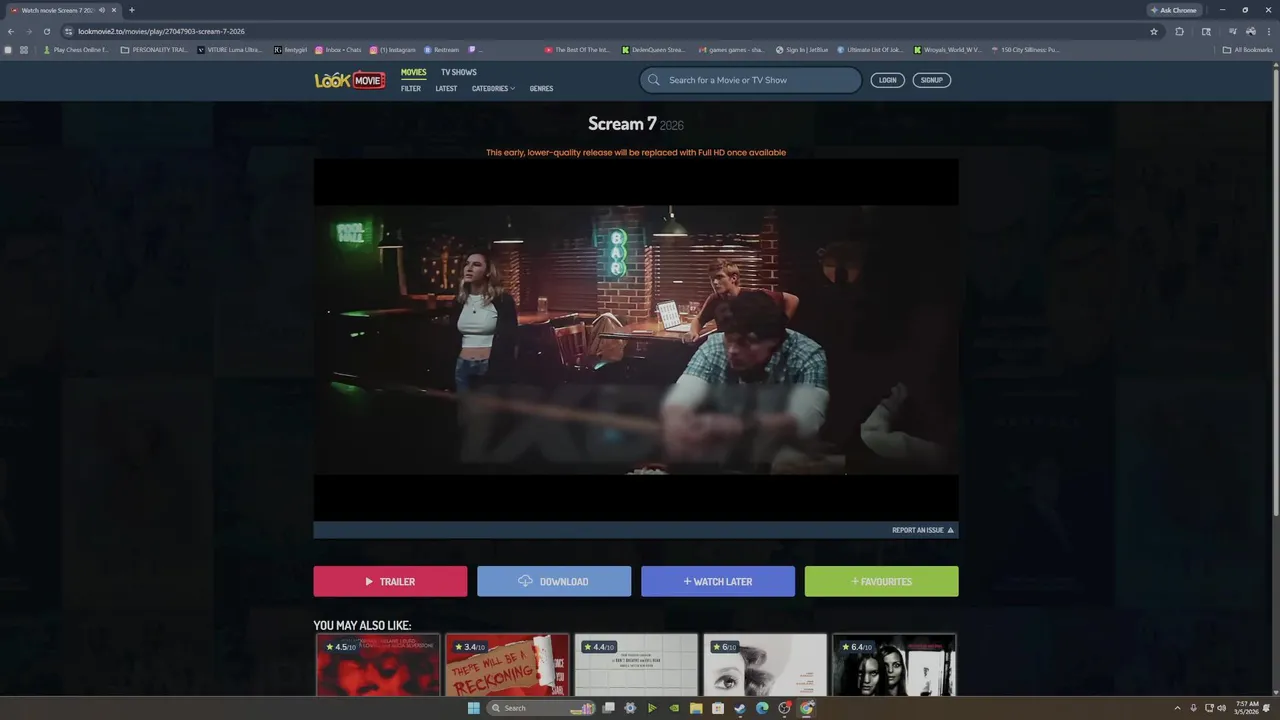The image size is (1280, 720).
Task: Open the Steam taskbar icon
Action: pyautogui.click(x=740, y=708)
